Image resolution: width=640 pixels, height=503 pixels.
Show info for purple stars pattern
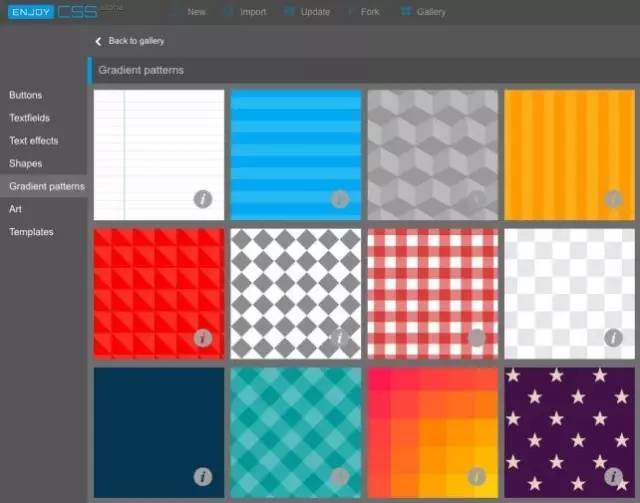pos(613,476)
